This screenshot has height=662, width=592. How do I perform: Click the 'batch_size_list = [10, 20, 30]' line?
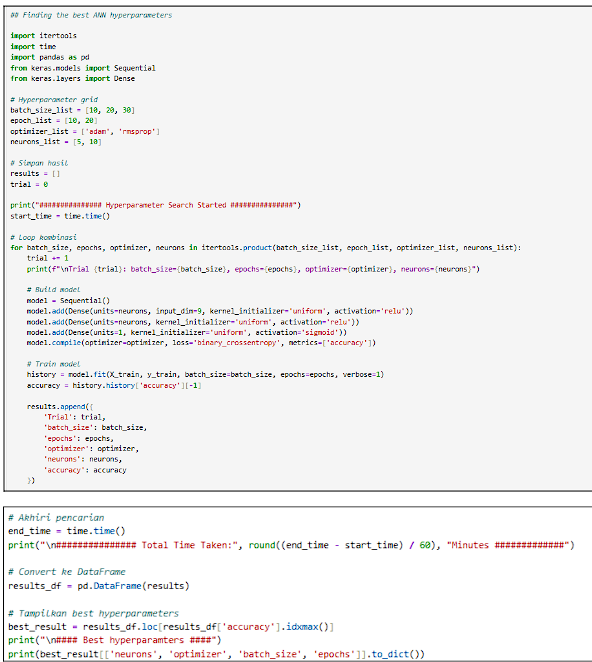pyautogui.click(x=73, y=110)
